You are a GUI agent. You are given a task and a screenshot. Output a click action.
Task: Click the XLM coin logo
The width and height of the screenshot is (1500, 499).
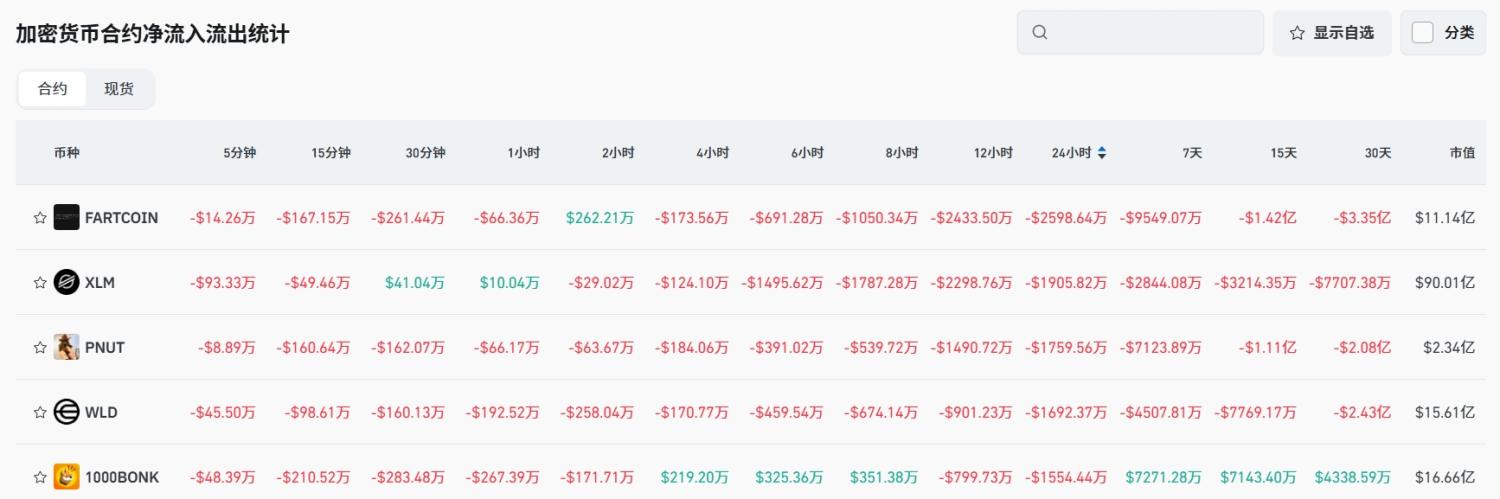click(66, 282)
